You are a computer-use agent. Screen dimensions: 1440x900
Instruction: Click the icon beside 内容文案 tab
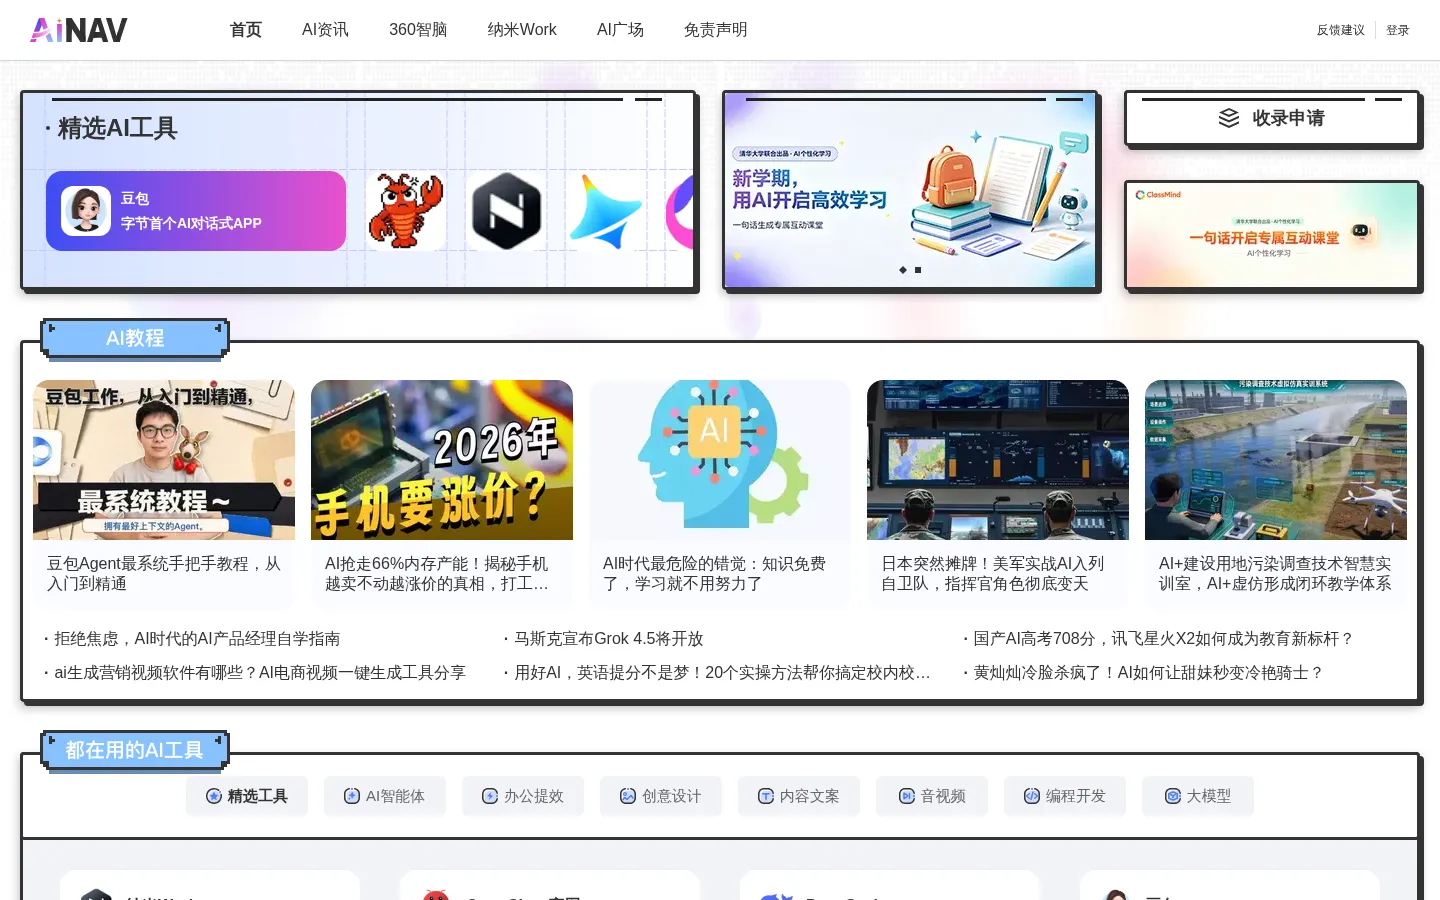point(766,796)
